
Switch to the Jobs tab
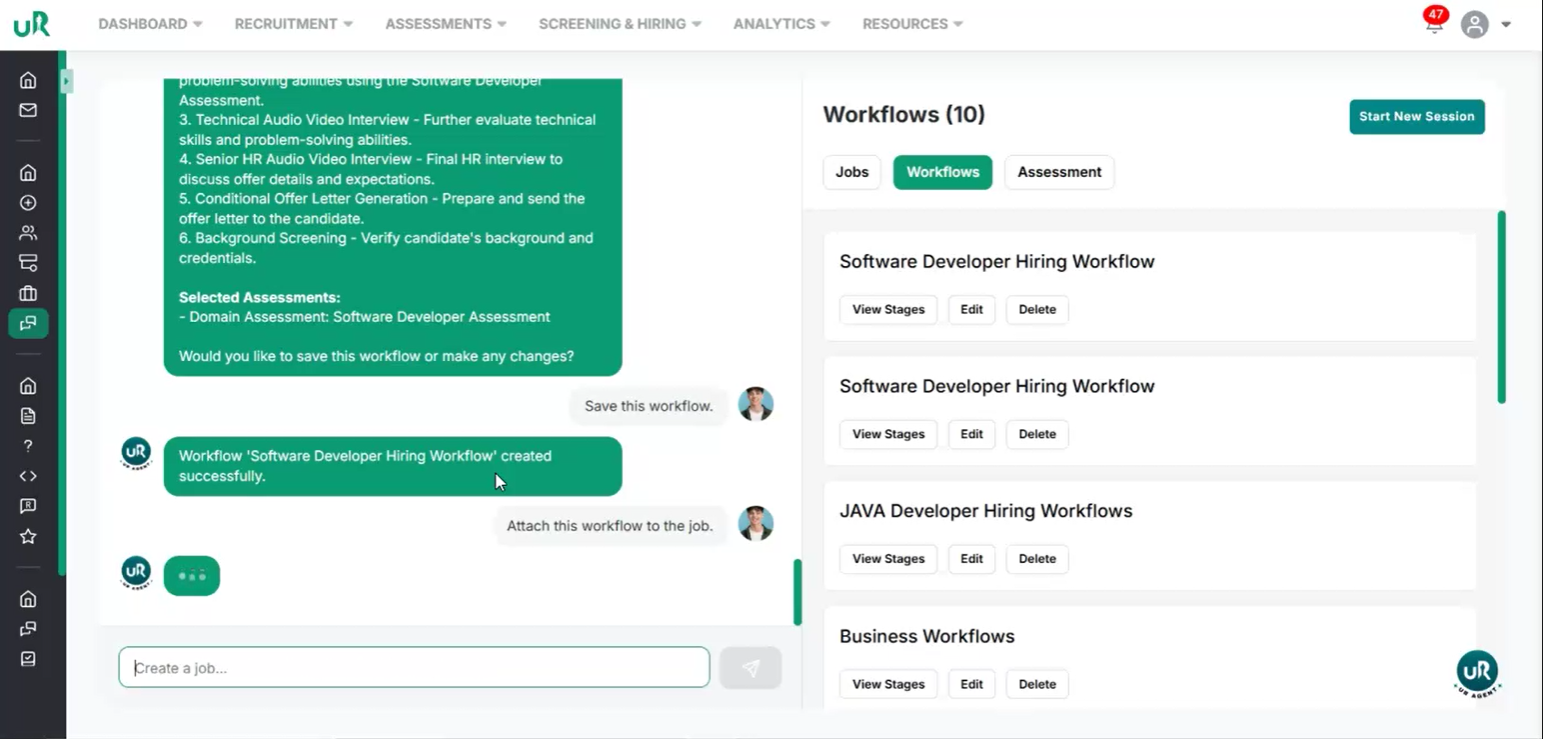[851, 172]
